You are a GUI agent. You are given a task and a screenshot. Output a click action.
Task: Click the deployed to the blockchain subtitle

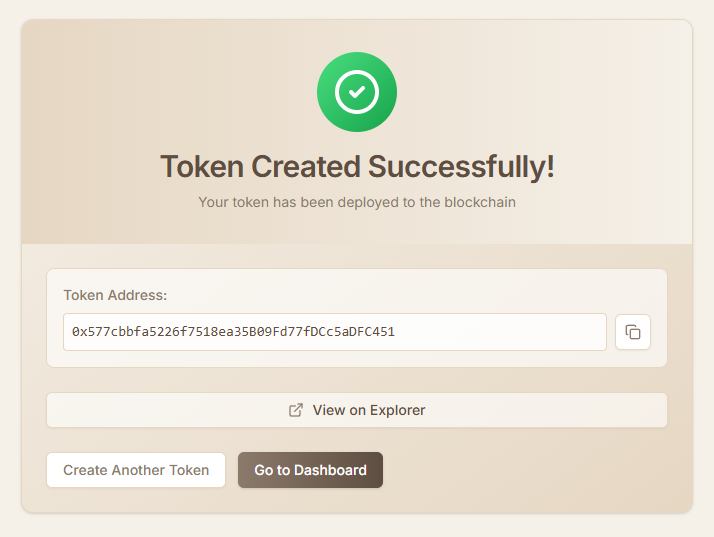click(x=357, y=202)
